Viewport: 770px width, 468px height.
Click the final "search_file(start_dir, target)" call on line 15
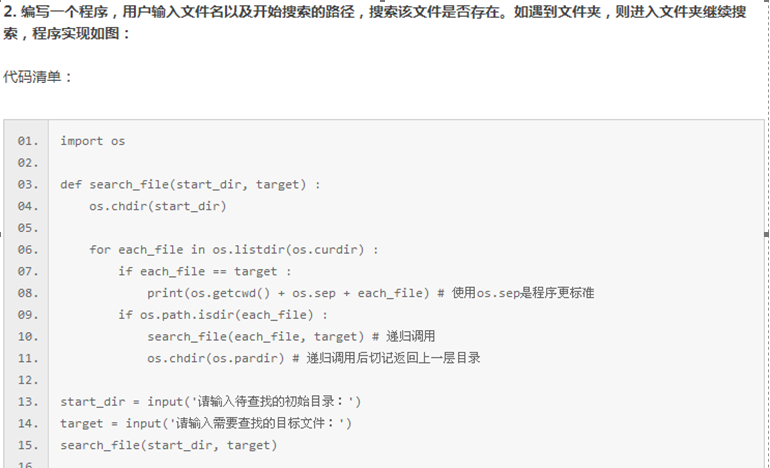pos(168,445)
